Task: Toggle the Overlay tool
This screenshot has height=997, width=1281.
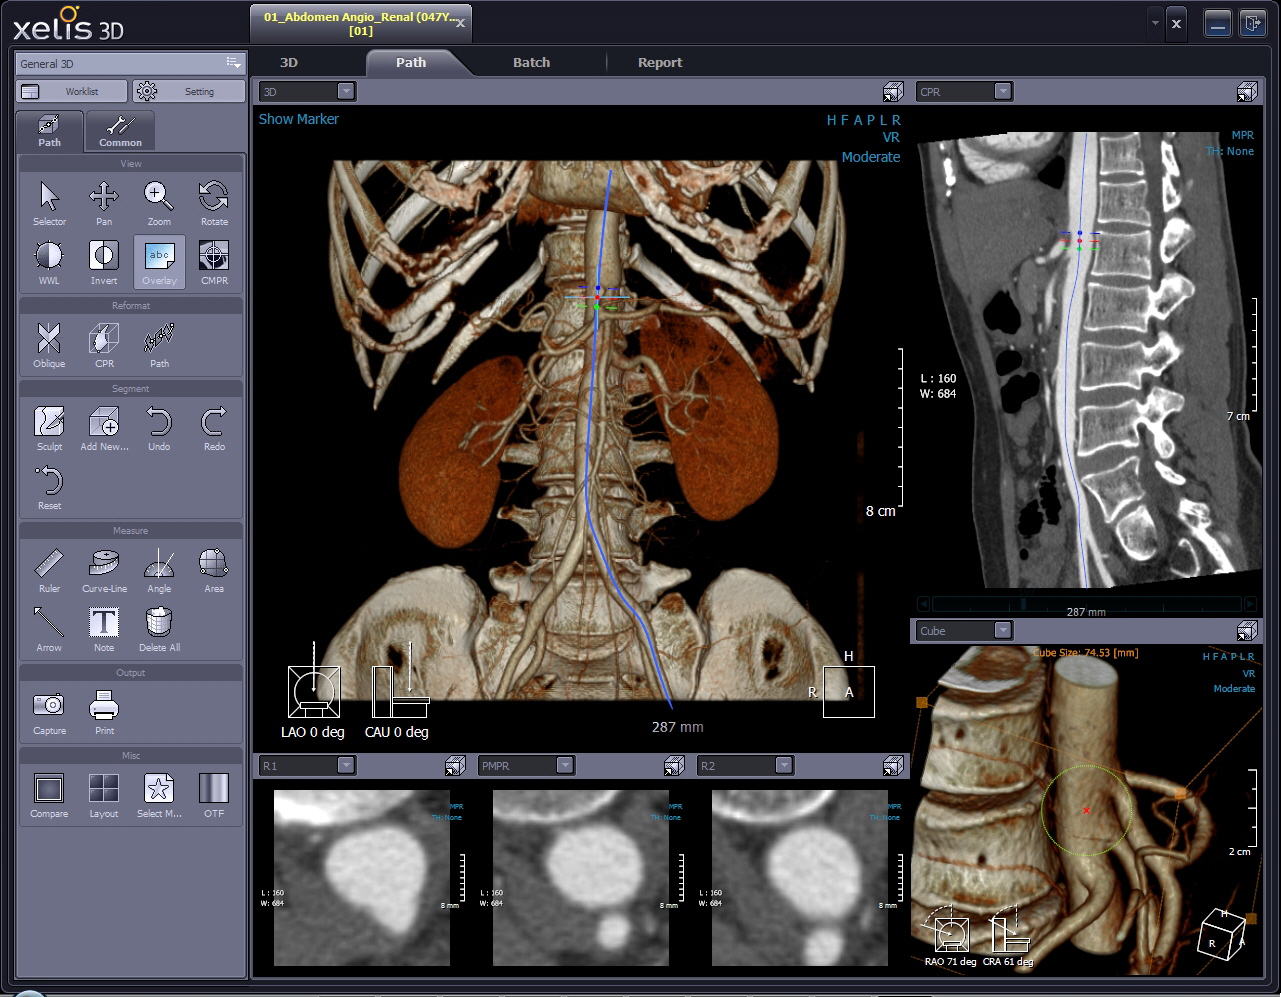Action: tap(159, 262)
